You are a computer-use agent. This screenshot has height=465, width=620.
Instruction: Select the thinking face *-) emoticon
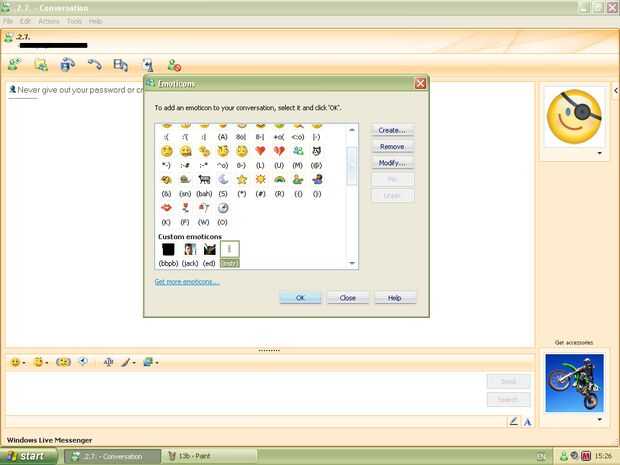[x=166, y=151]
